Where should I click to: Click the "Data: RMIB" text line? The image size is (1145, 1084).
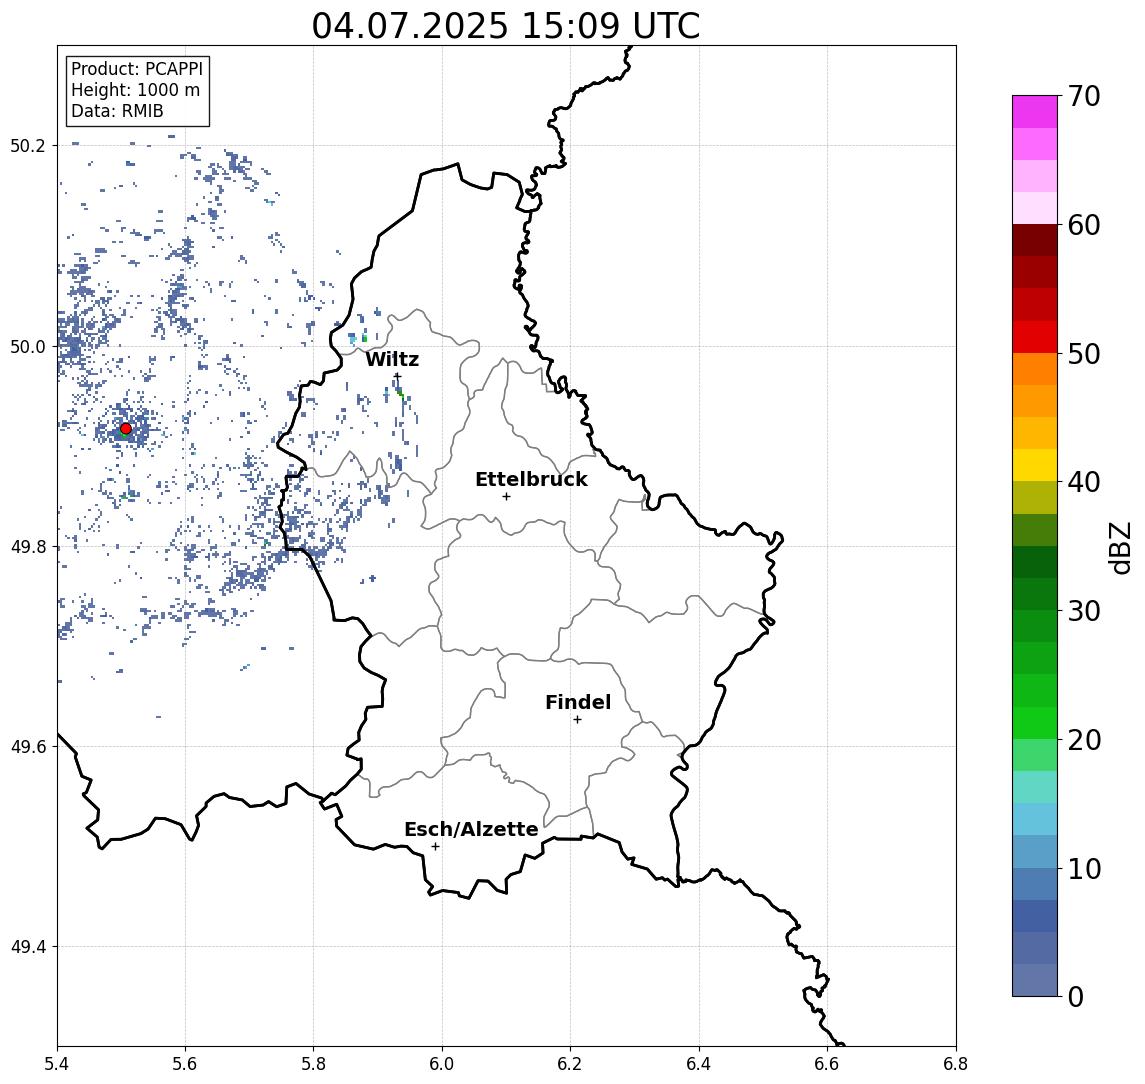[x=117, y=111]
